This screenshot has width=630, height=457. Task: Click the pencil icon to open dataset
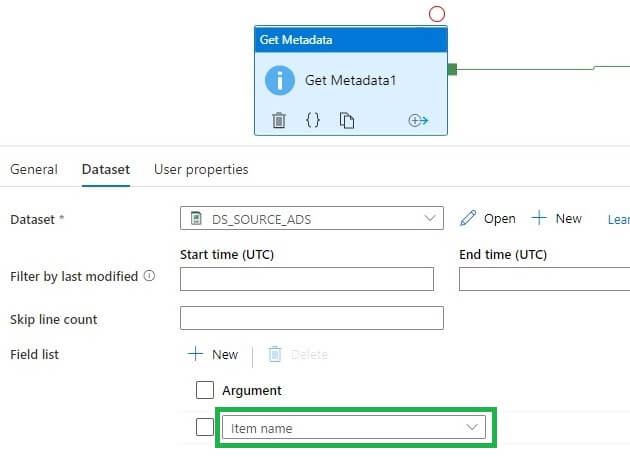tap(468, 218)
